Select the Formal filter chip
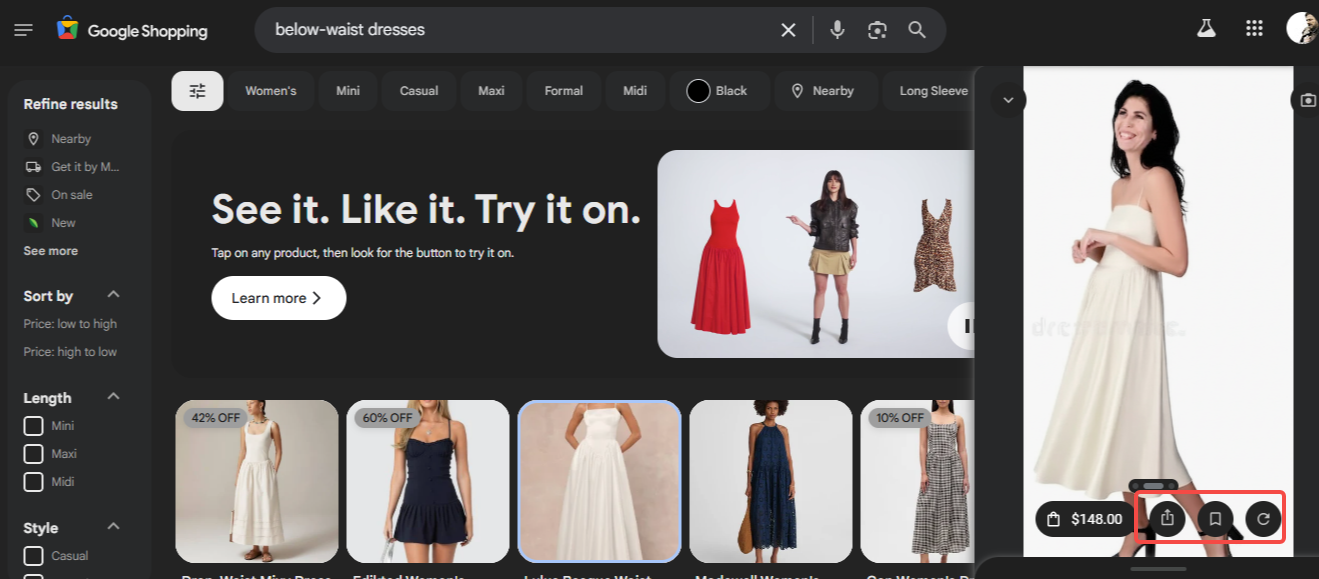The height and width of the screenshot is (579, 1319). (x=563, y=90)
